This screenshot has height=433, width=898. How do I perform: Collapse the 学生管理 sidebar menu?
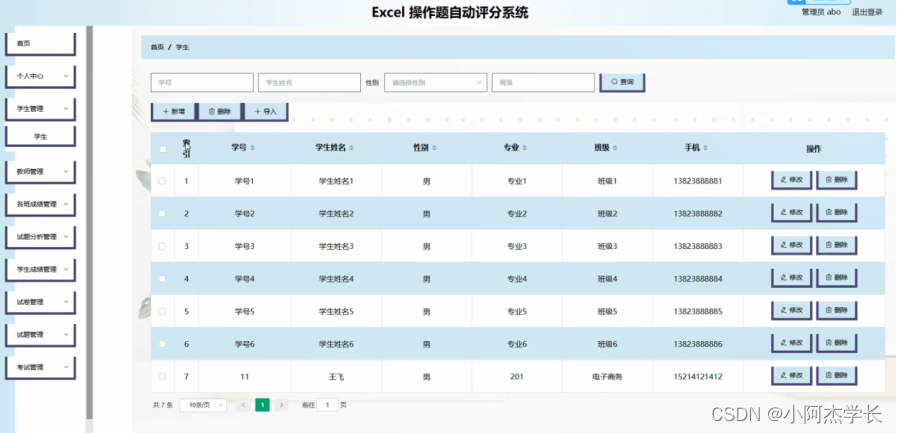coord(40,109)
